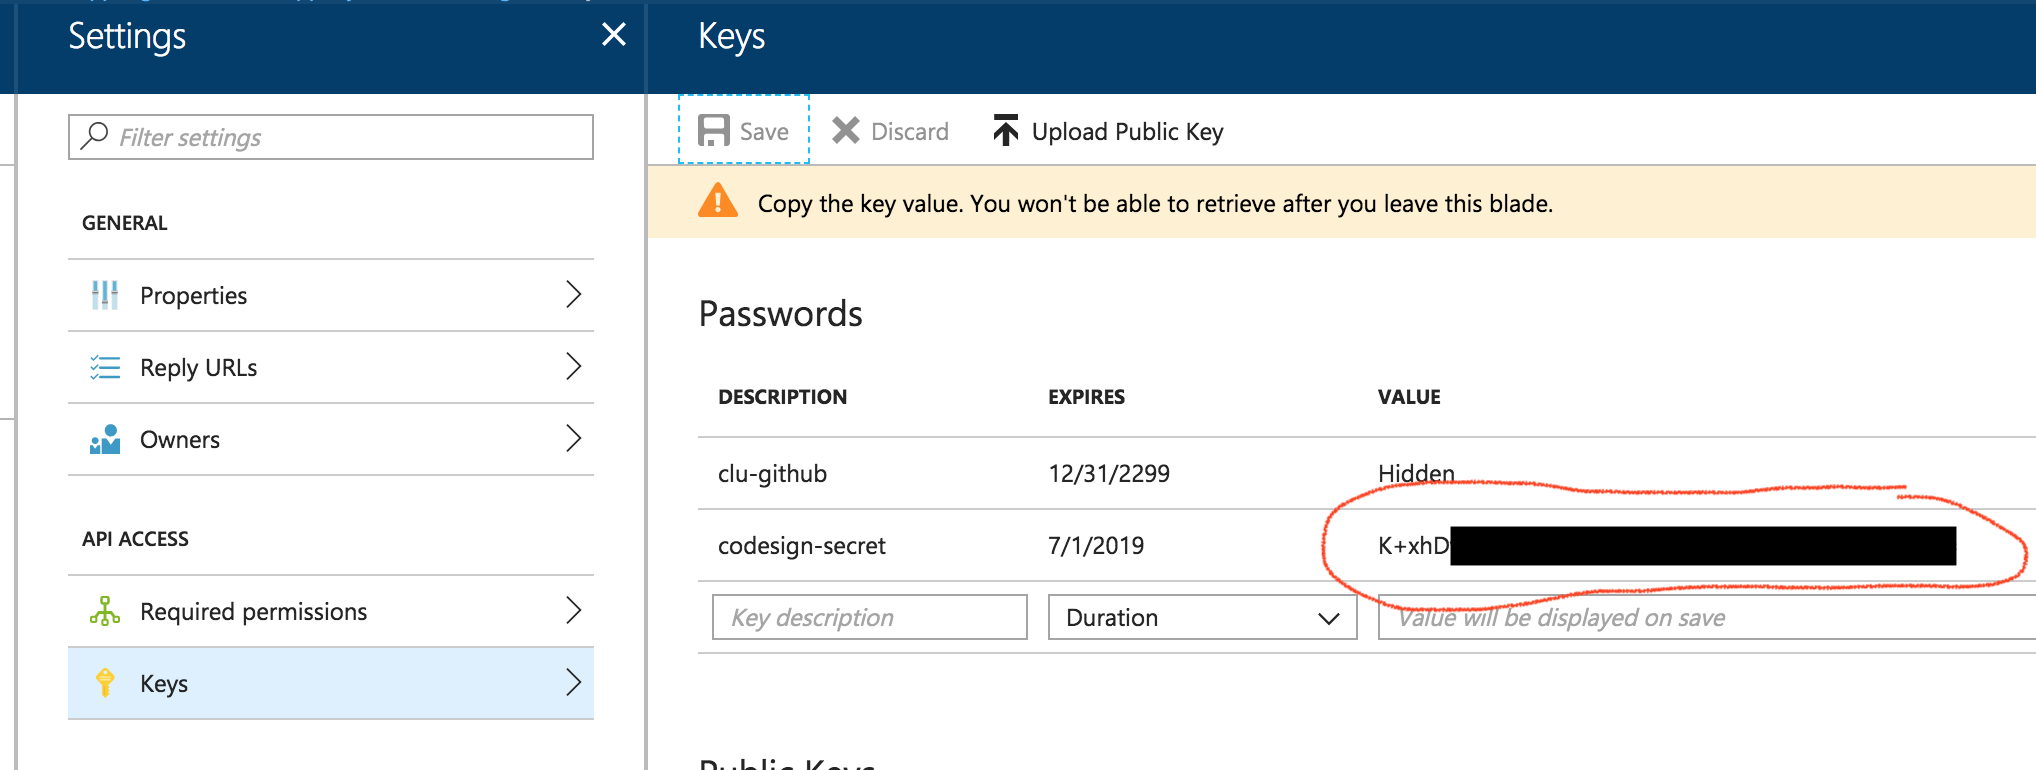The width and height of the screenshot is (2036, 770).
Task: Expand the Owners chevron
Action: pyautogui.click(x=573, y=438)
